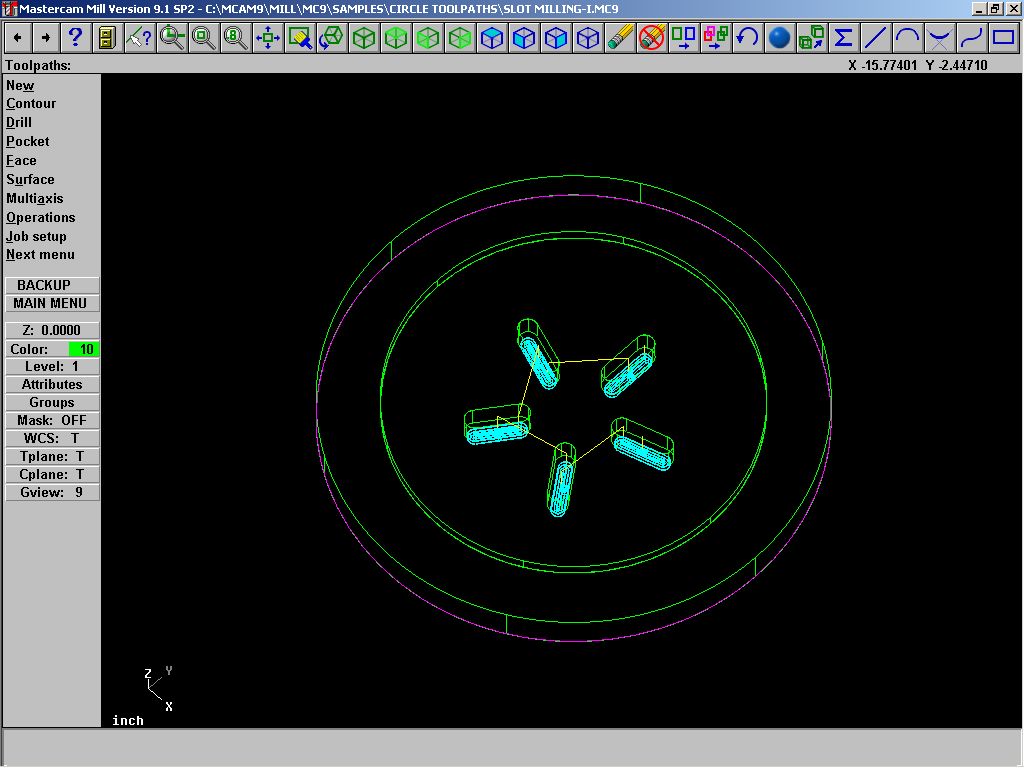Choose Drill toolpath menu item
Screen dimensions: 1024x768
(x=19, y=123)
